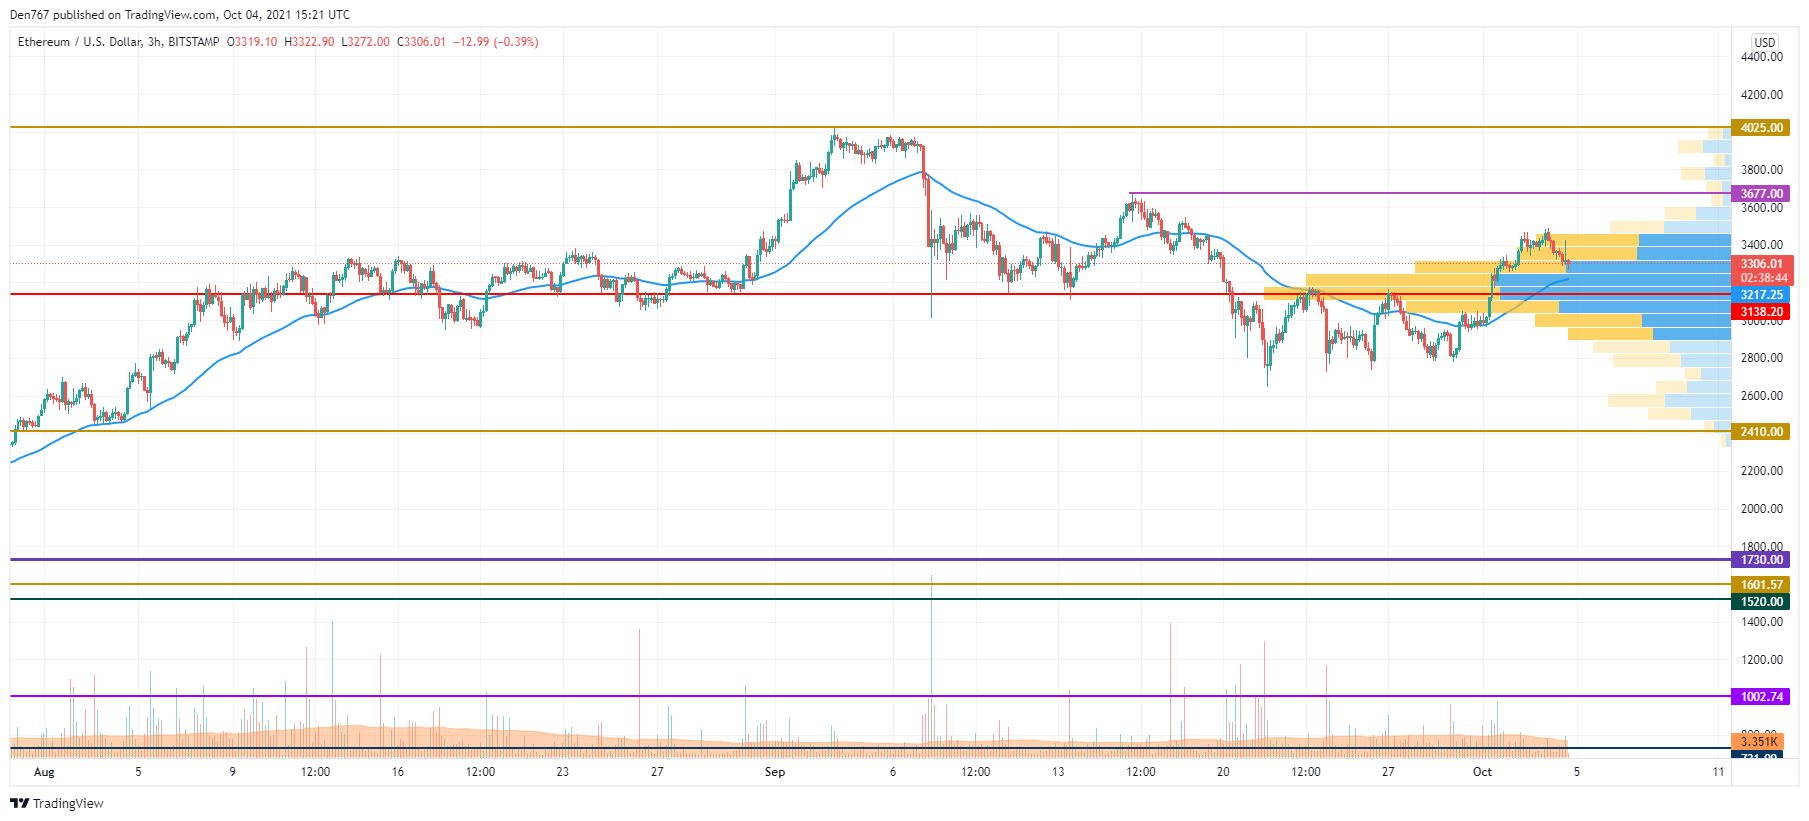The image size is (1809, 821).
Task: Click the Oct label on time axis
Action: tap(1482, 772)
